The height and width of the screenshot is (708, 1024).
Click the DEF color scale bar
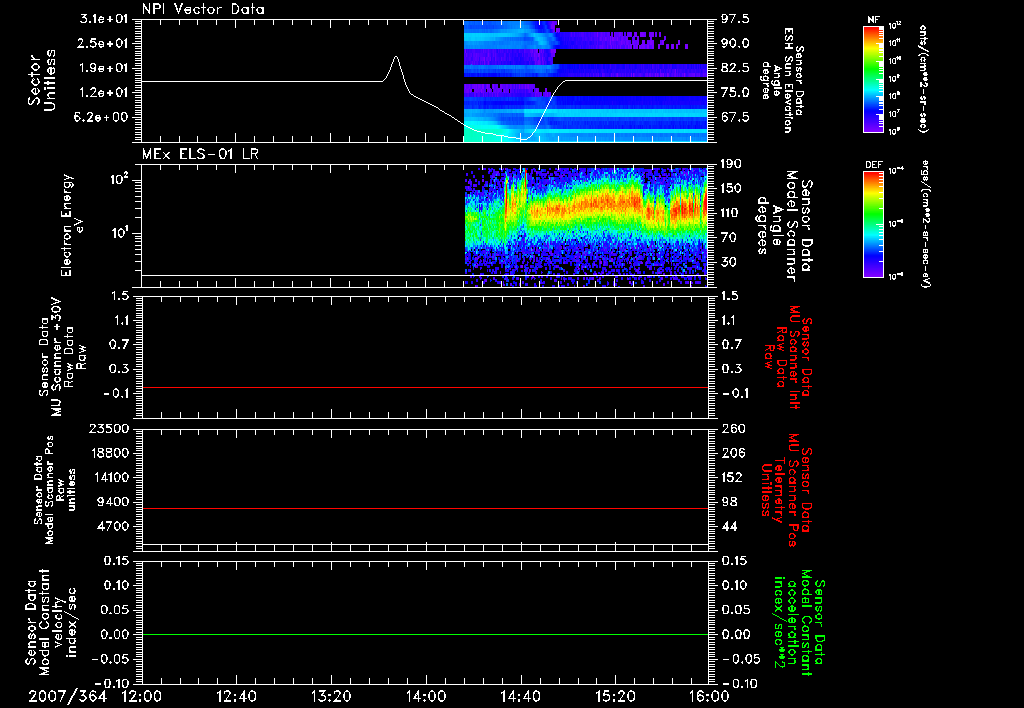point(873,224)
